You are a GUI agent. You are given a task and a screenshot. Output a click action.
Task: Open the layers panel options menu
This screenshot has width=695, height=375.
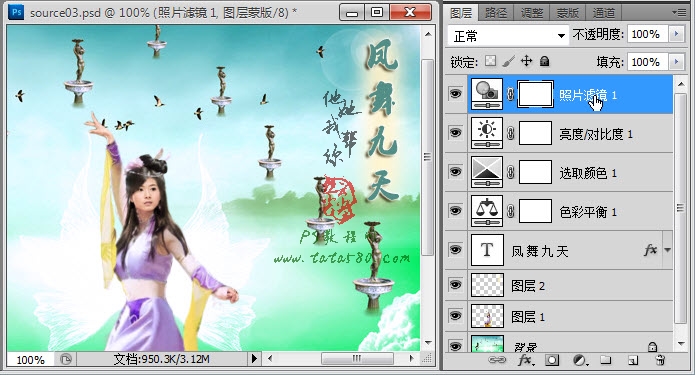[x=679, y=13]
